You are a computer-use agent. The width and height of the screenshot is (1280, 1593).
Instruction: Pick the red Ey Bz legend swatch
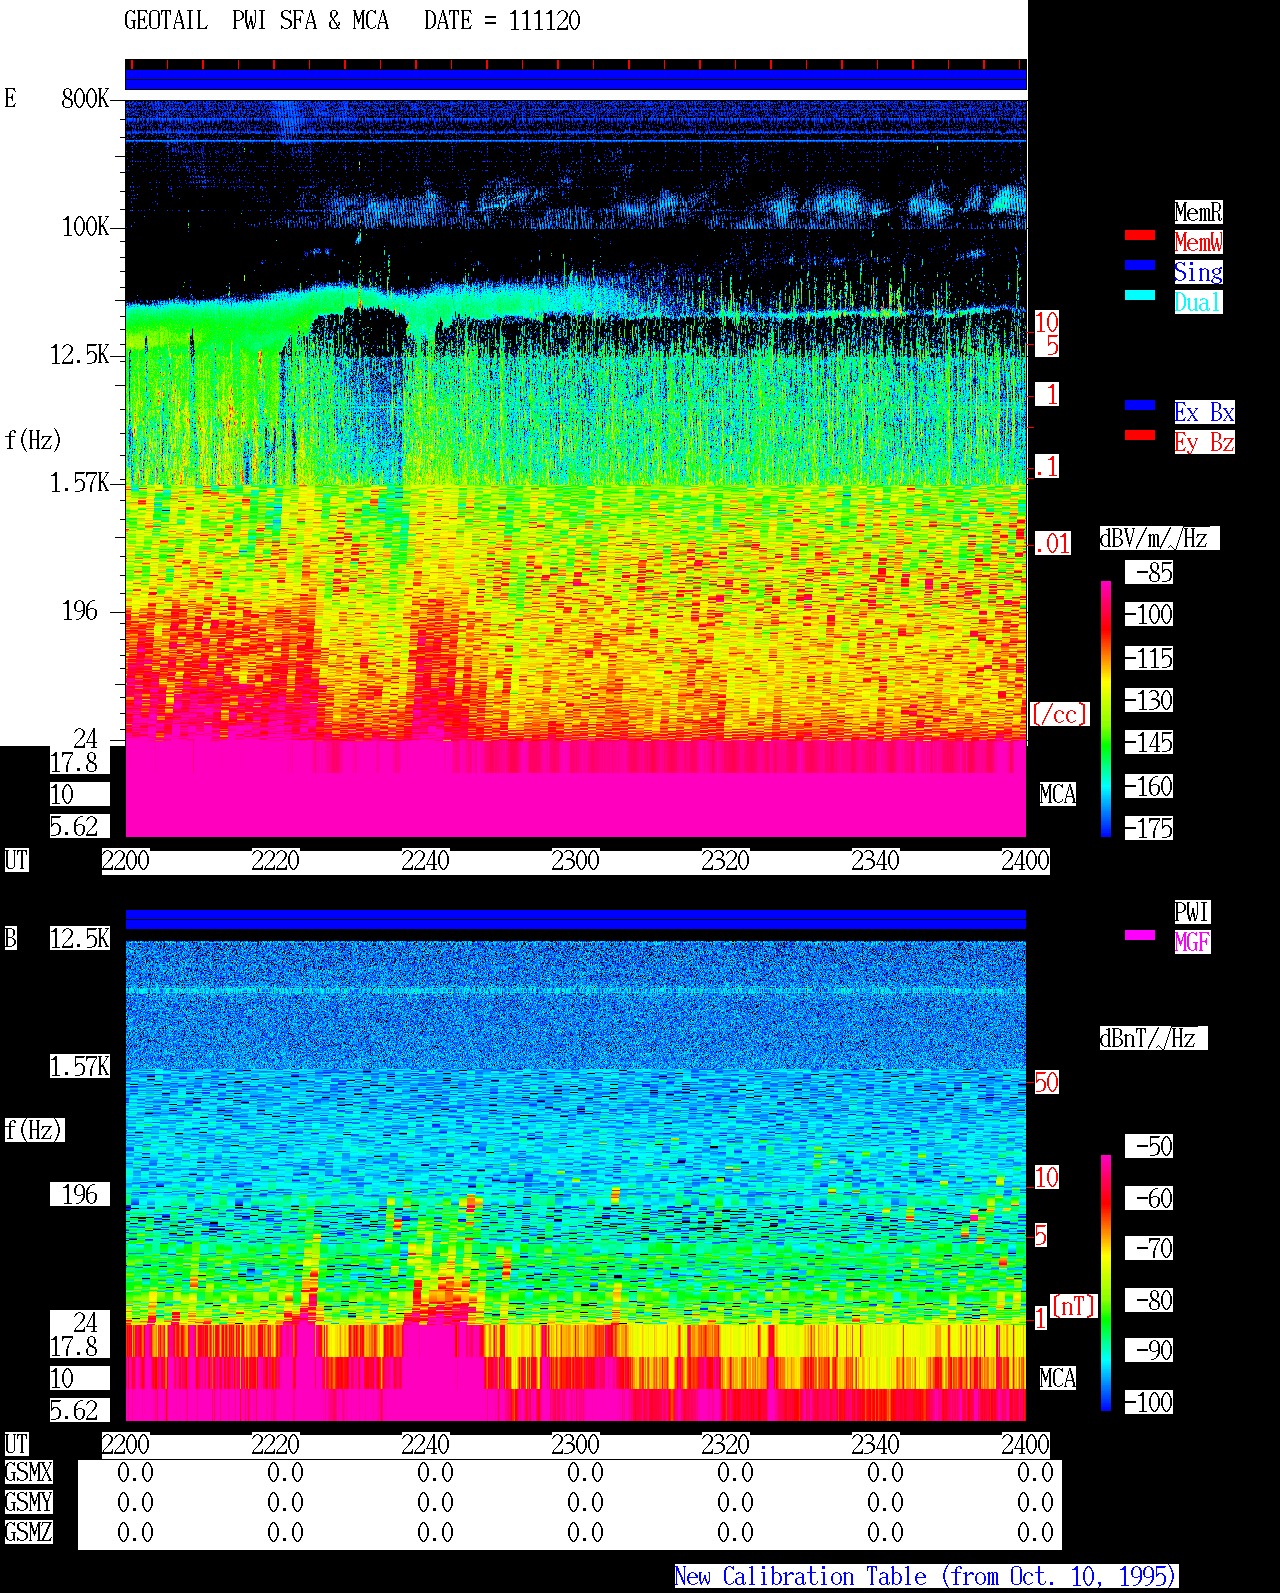point(1140,436)
